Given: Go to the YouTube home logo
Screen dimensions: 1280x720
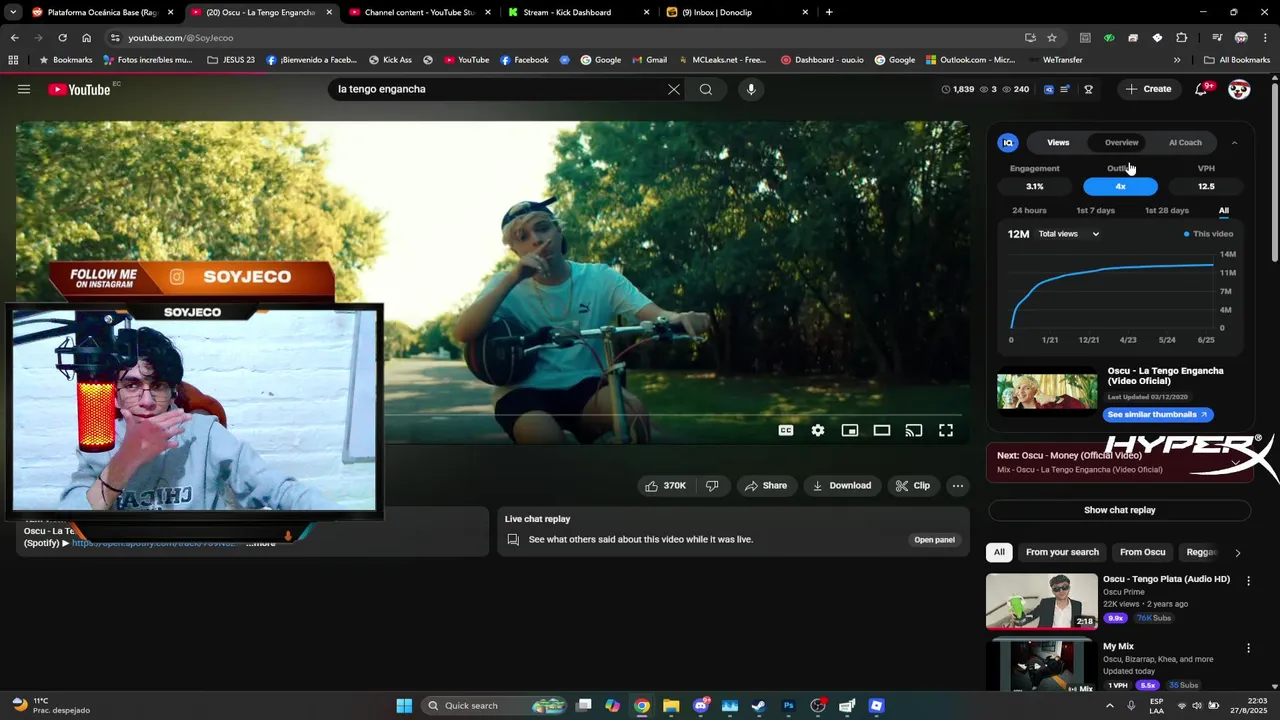Looking at the screenshot, I should (79, 89).
